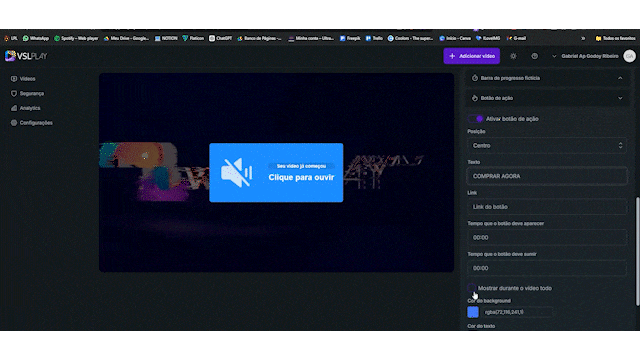Toggle the Ativar botão de ação switch

tap(476, 119)
